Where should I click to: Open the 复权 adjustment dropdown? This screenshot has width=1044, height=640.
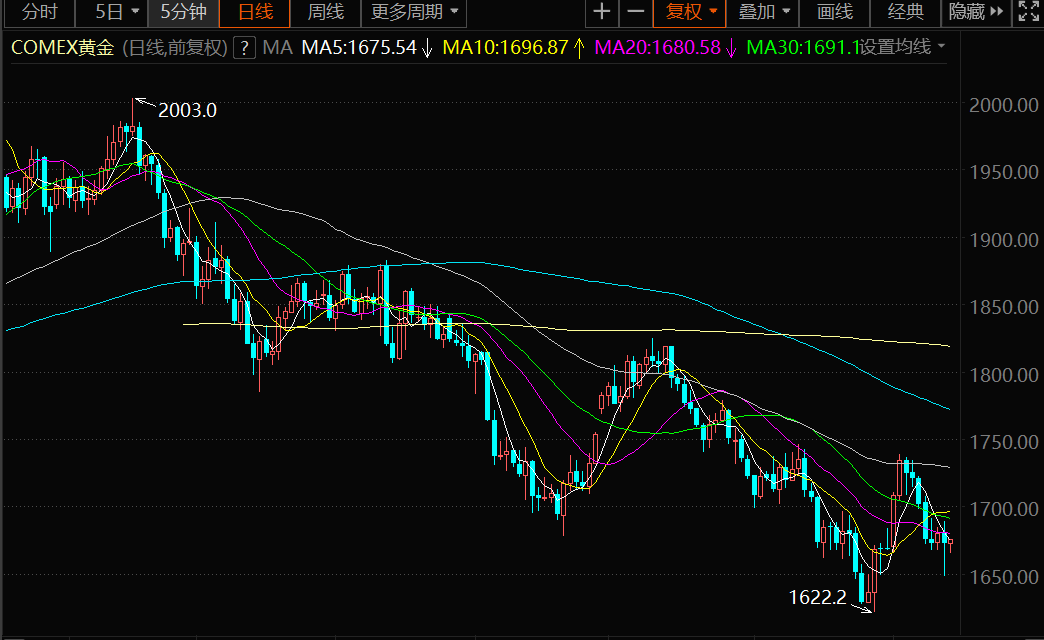tap(692, 12)
